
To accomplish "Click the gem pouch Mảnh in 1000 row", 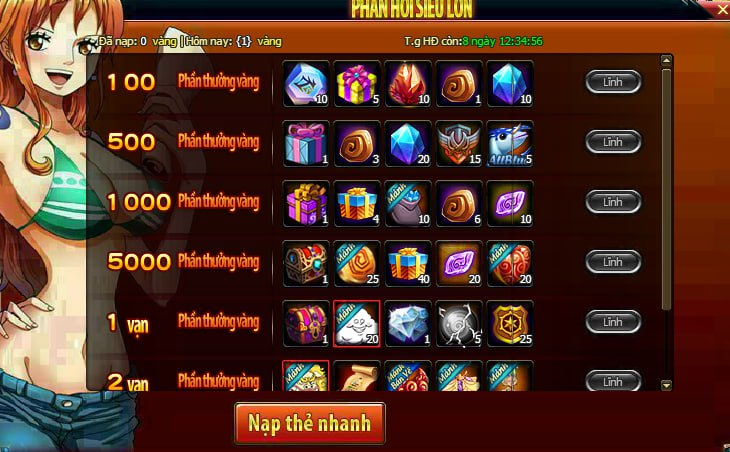I will (408, 204).
